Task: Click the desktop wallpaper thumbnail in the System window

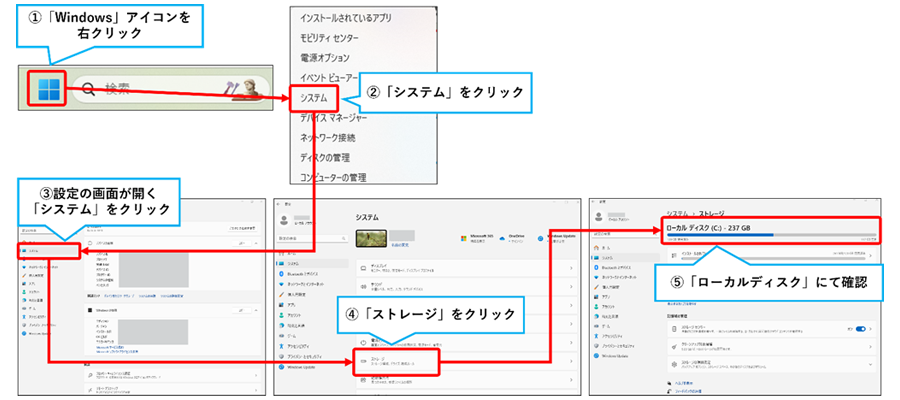Action: tap(371, 239)
